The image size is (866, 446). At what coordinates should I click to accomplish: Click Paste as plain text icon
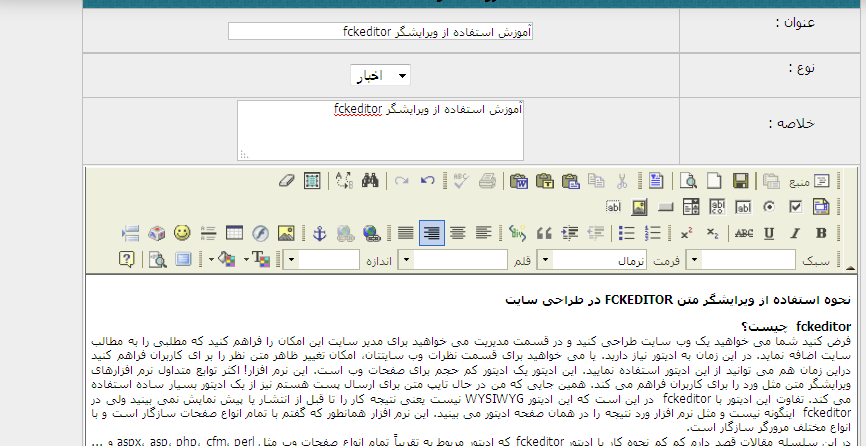pos(545,180)
